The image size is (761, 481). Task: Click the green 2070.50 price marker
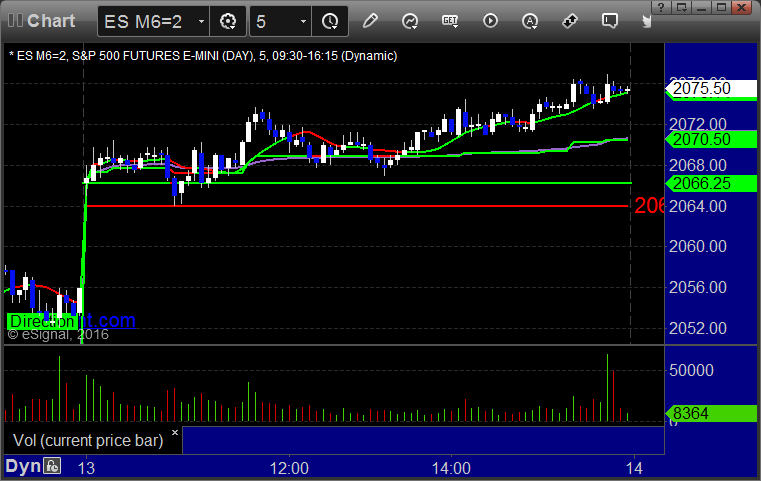711,139
